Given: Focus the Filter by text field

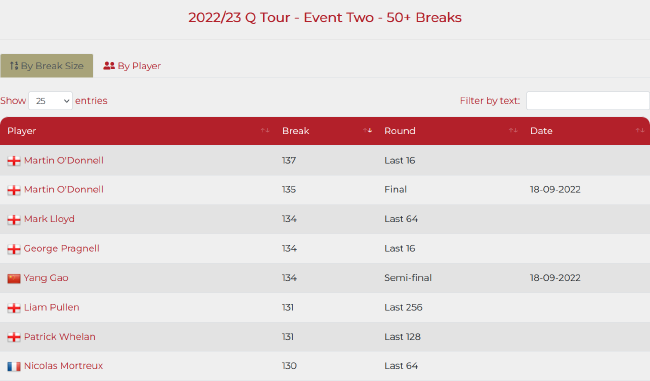Looking at the screenshot, I should 587,101.
